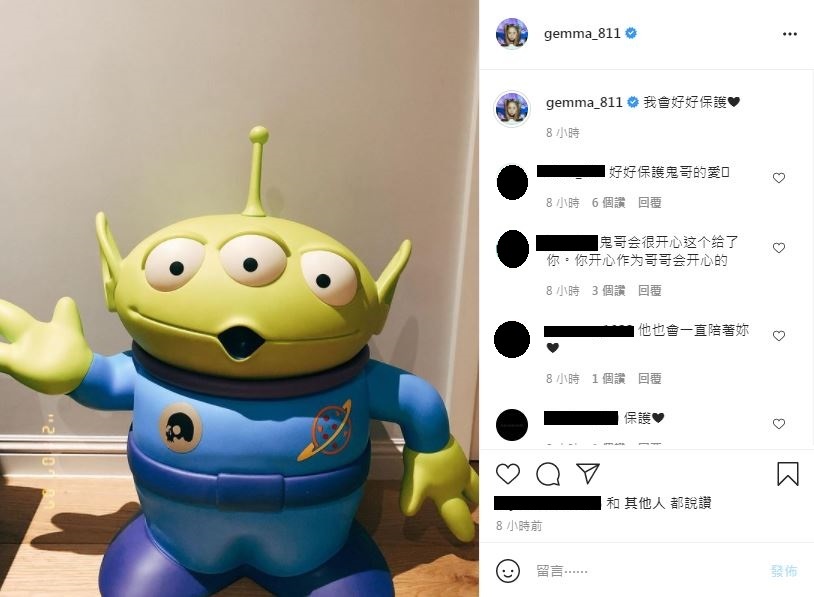This screenshot has width=814, height=597.
Task: Open emoji picker smiley icon
Action: coord(508,571)
